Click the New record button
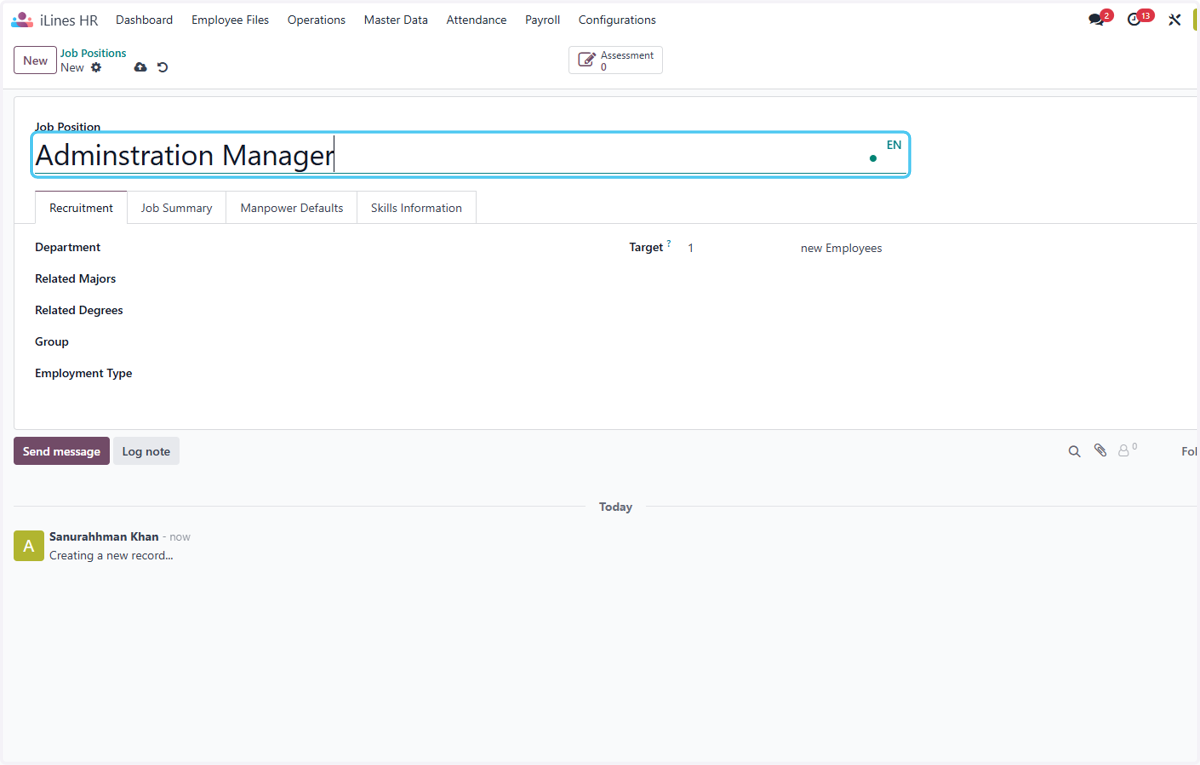Viewport: 1200px width, 765px height. [35, 60]
